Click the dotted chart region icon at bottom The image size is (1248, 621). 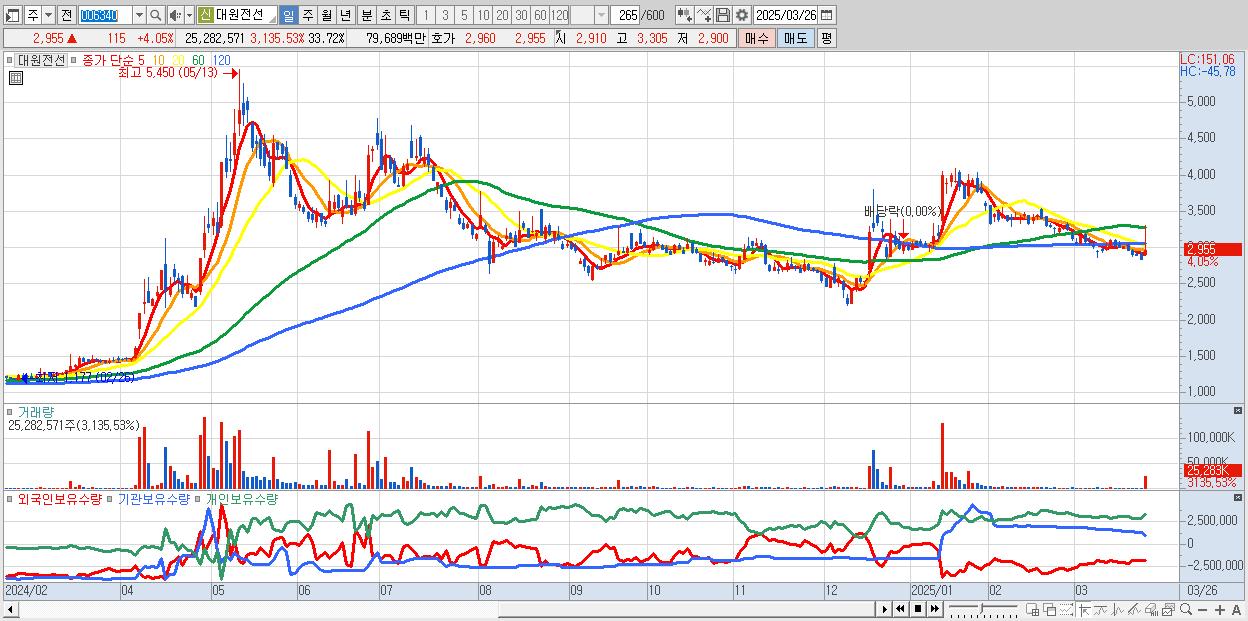click(x=1067, y=609)
